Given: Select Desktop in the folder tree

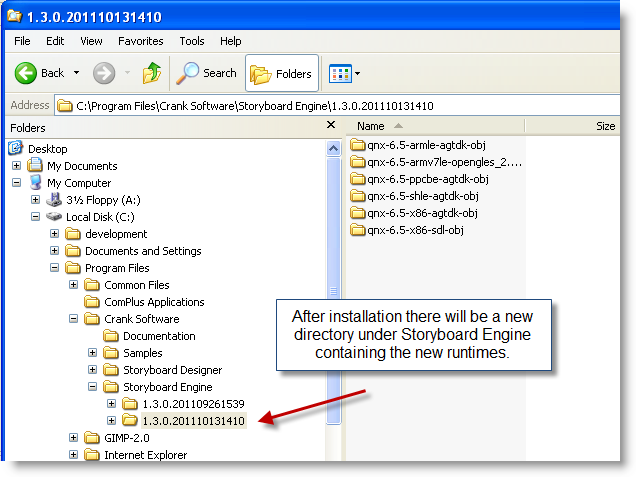Looking at the screenshot, I should [47, 149].
